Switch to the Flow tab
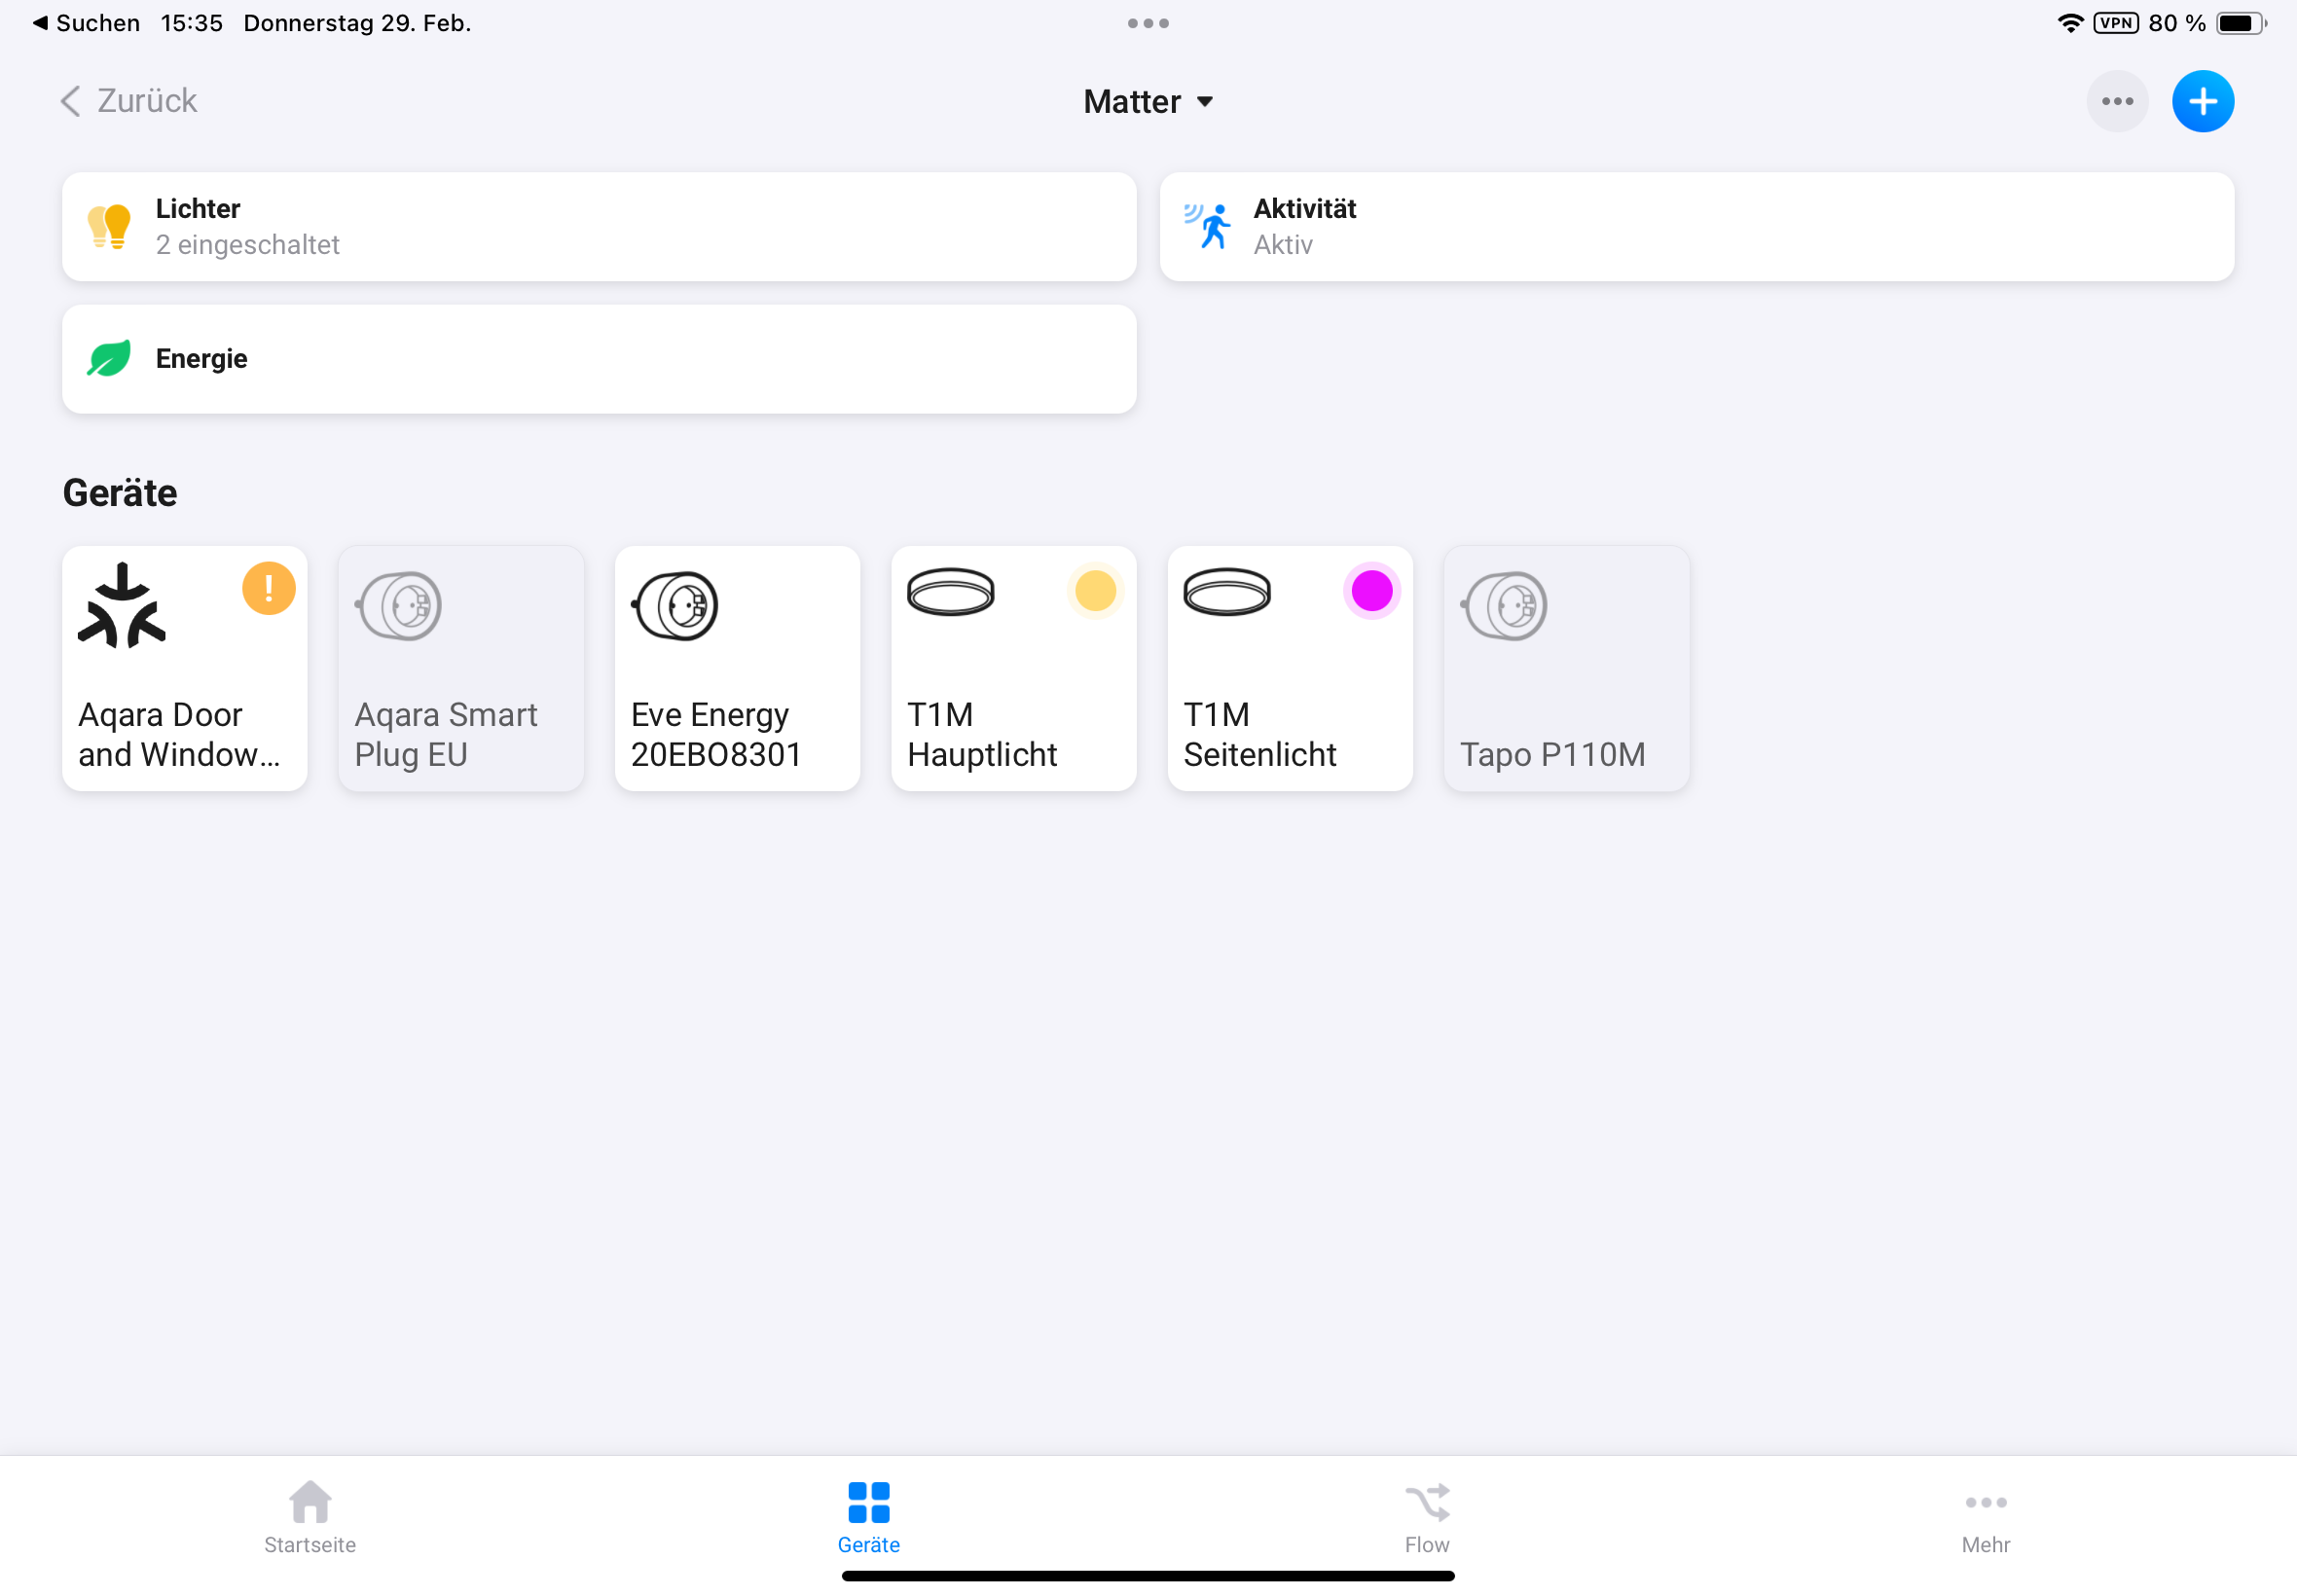This screenshot has width=2297, height=1596. click(x=1426, y=1517)
